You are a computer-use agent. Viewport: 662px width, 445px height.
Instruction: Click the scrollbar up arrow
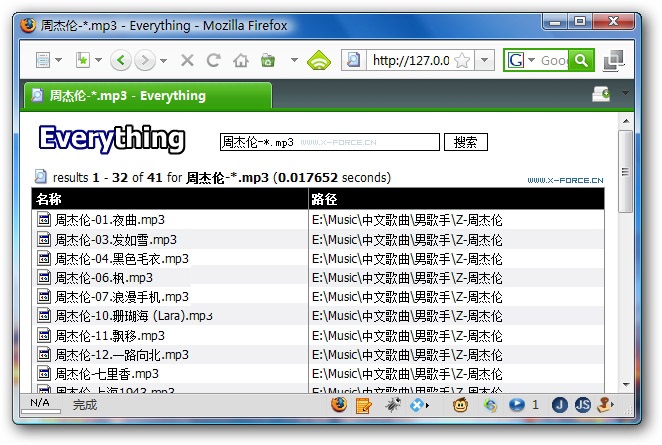626,121
